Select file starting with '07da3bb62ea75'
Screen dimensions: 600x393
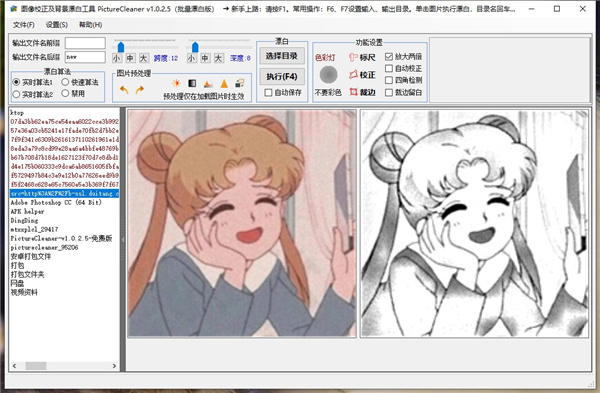64,122
